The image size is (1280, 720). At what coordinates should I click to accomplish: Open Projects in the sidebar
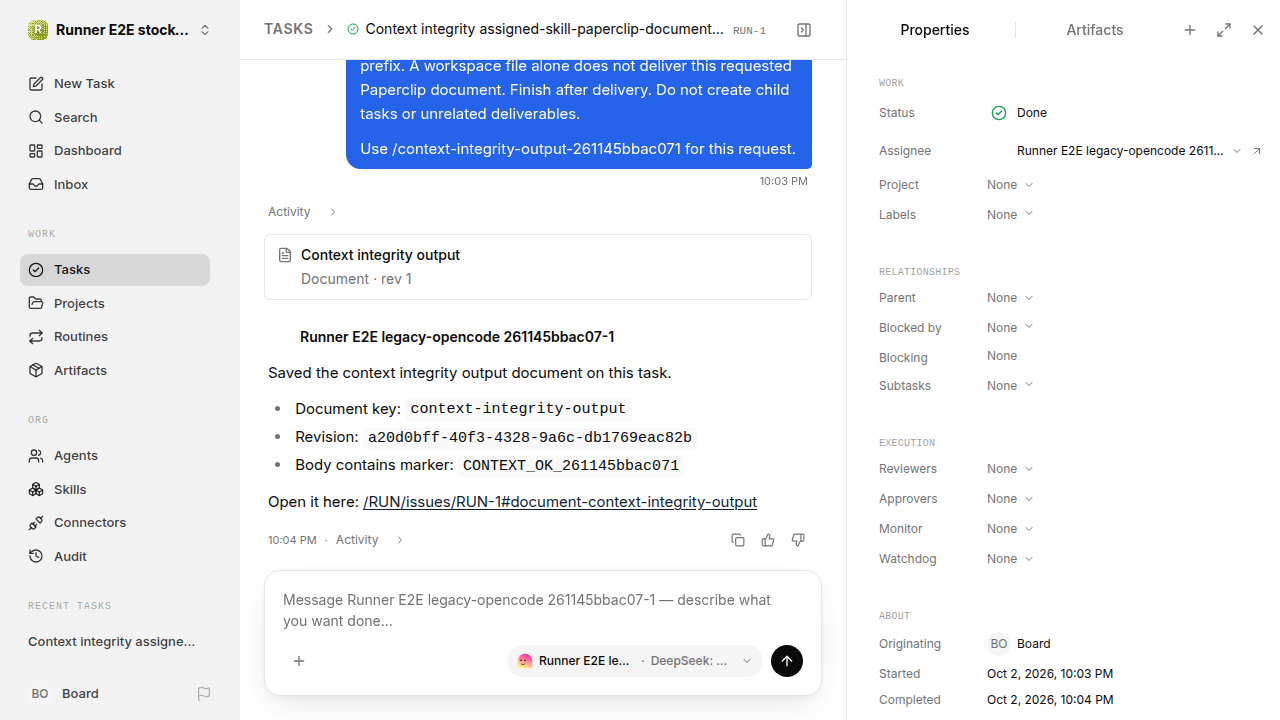pos(115,304)
